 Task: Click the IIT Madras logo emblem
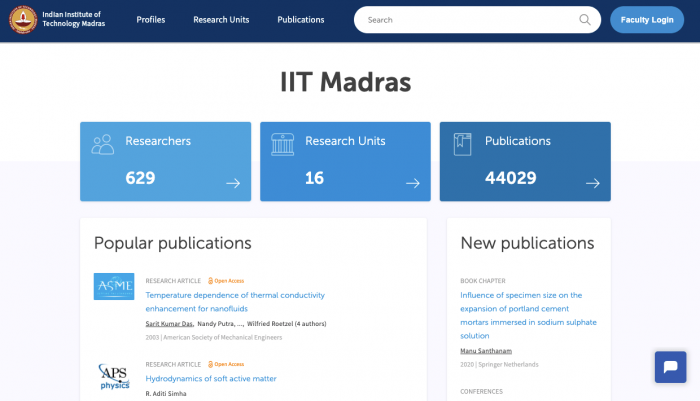click(x=23, y=20)
